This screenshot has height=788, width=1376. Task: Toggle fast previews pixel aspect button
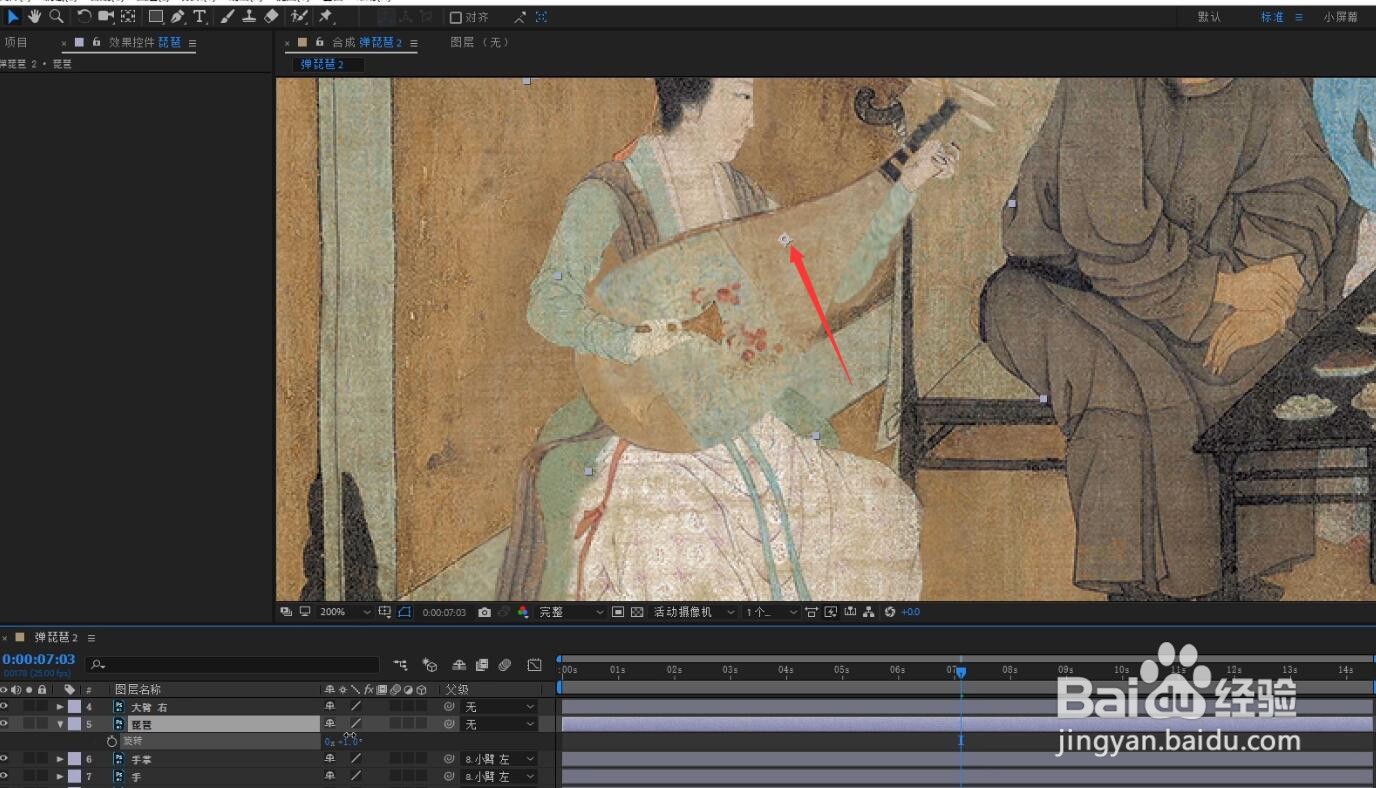pyautogui.click(x=830, y=612)
